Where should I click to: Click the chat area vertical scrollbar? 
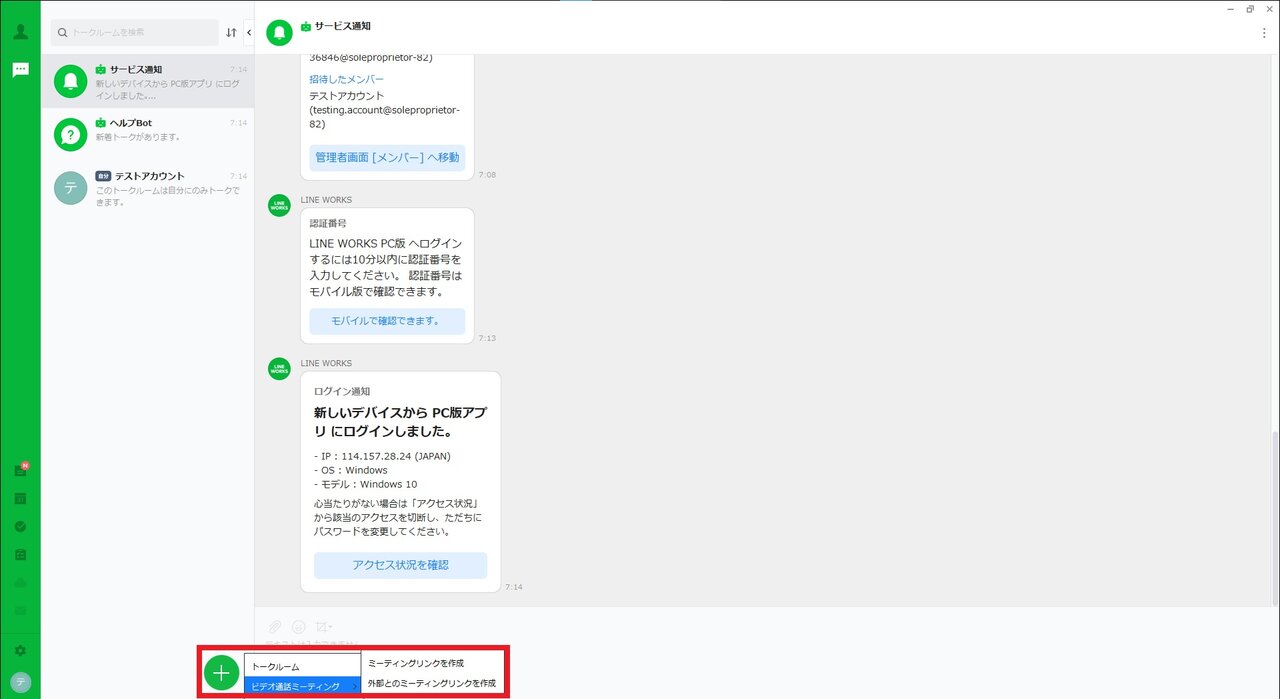tap(1274, 518)
